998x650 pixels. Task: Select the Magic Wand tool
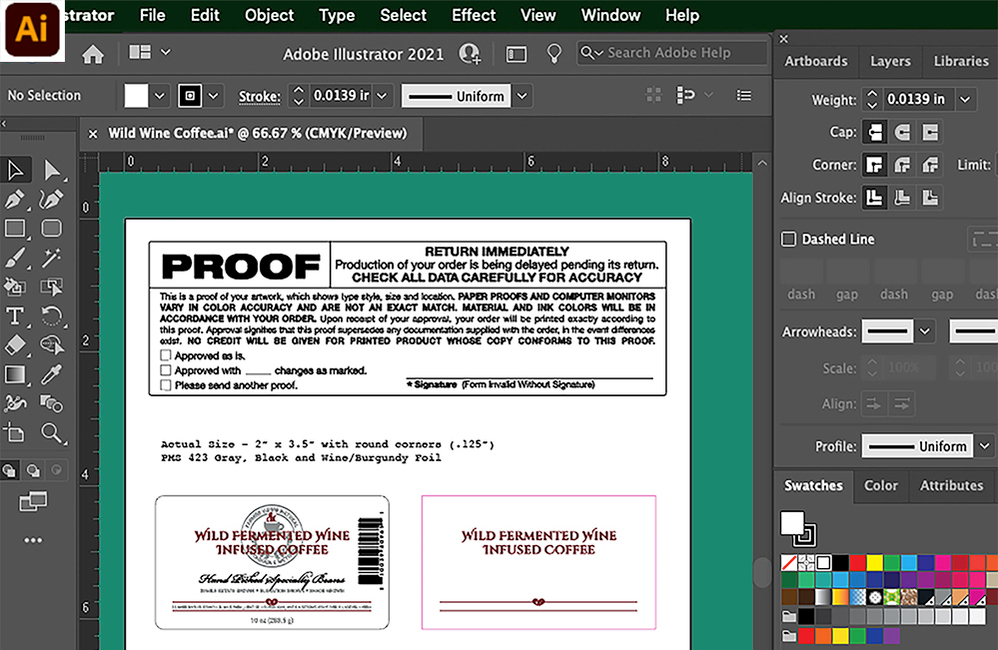tap(52, 258)
